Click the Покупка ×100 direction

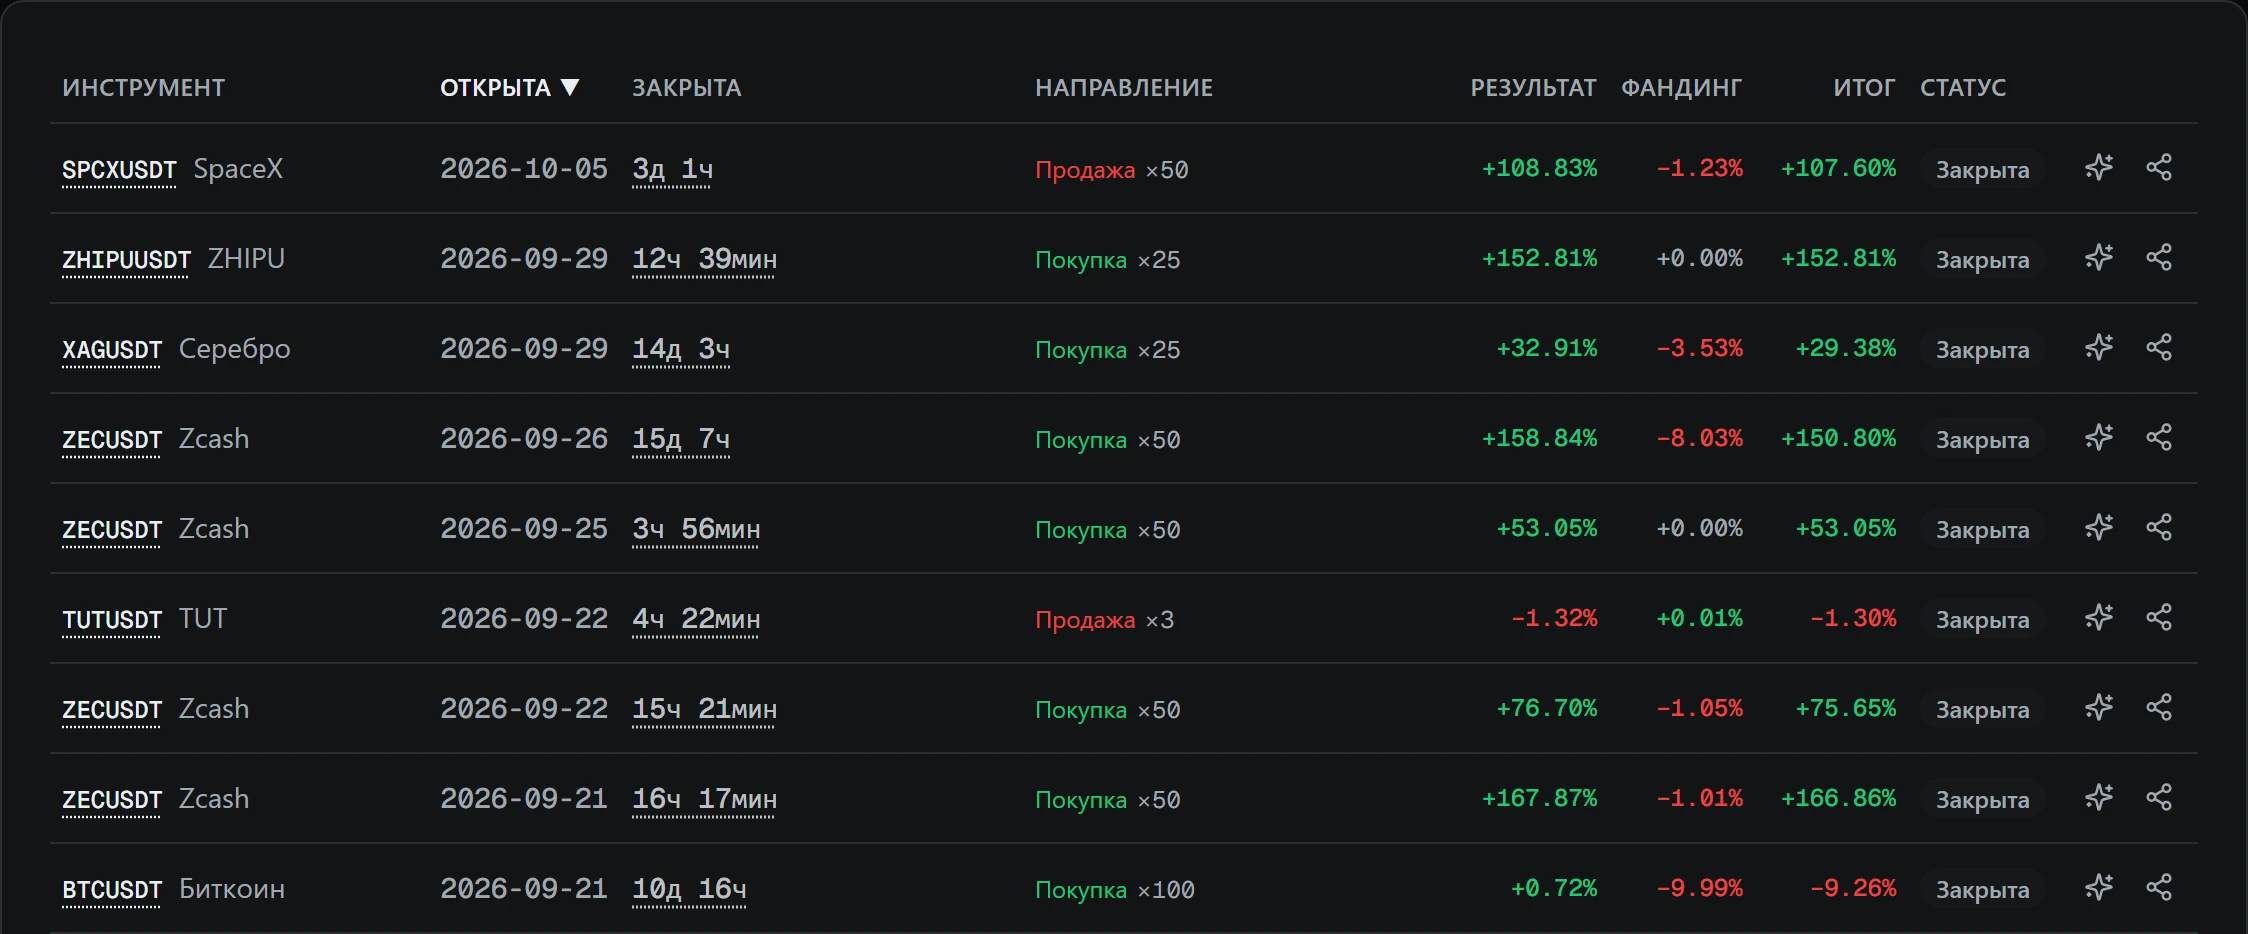(1115, 890)
